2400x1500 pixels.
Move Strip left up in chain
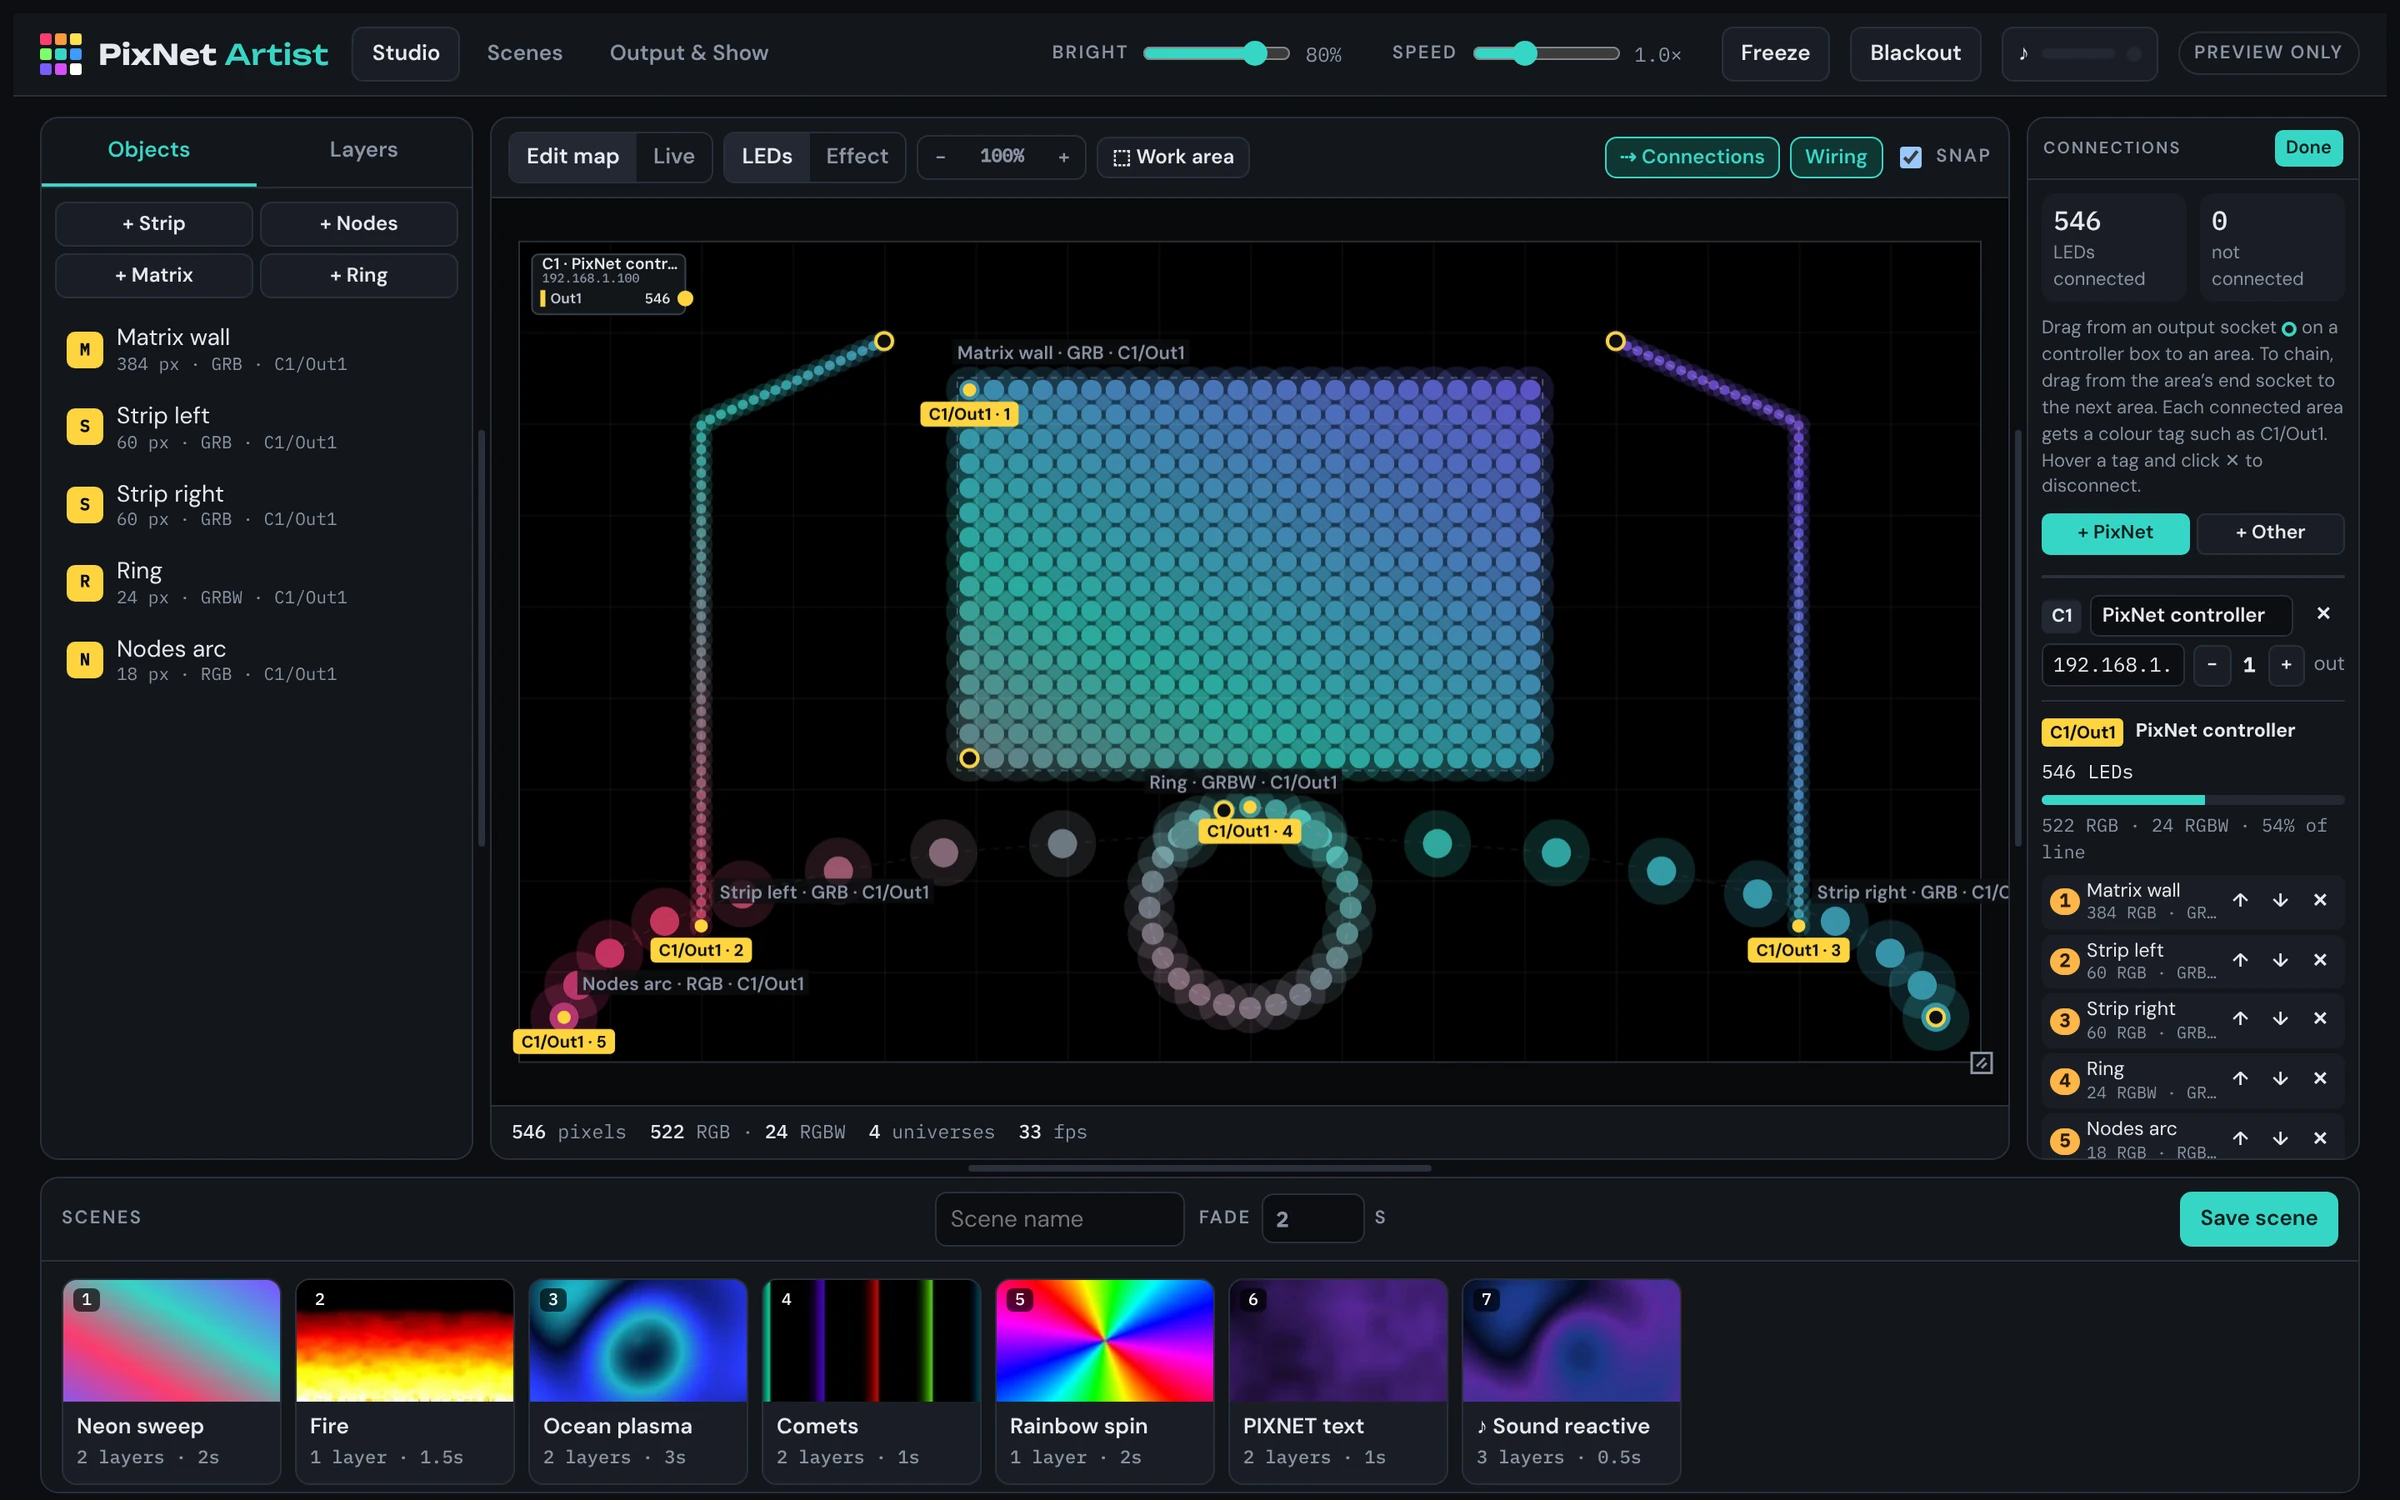point(2240,960)
